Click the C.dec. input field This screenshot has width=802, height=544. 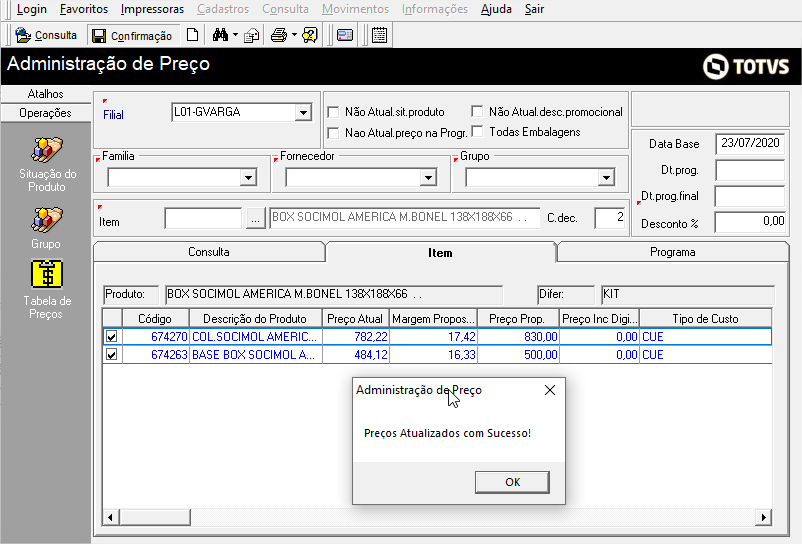610,218
